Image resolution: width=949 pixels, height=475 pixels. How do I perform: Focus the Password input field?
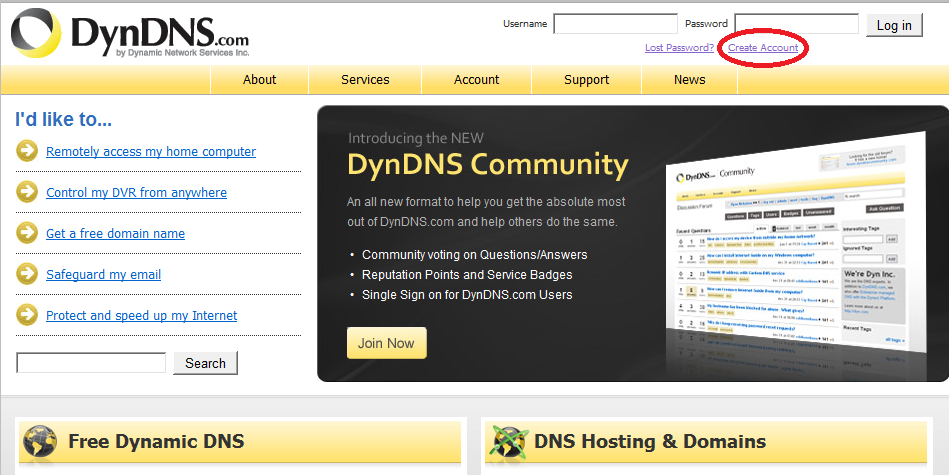(796, 24)
